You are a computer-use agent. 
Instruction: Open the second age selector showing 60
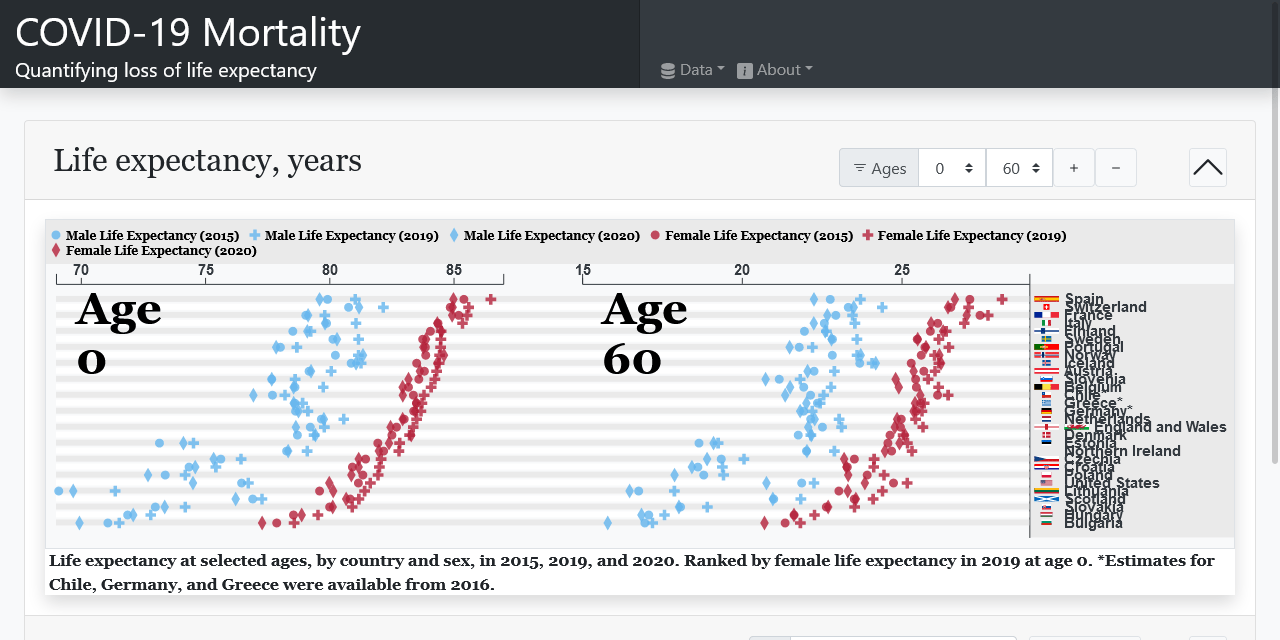click(x=1019, y=167)
